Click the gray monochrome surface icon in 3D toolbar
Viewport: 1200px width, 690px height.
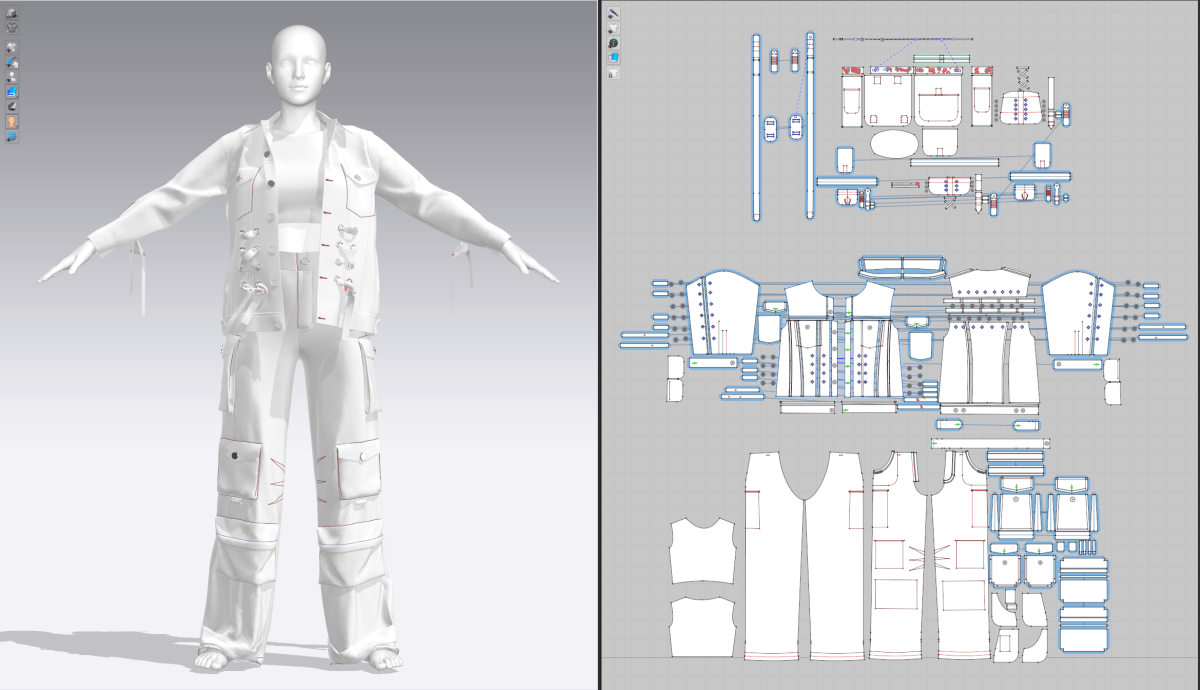point(12,106)
